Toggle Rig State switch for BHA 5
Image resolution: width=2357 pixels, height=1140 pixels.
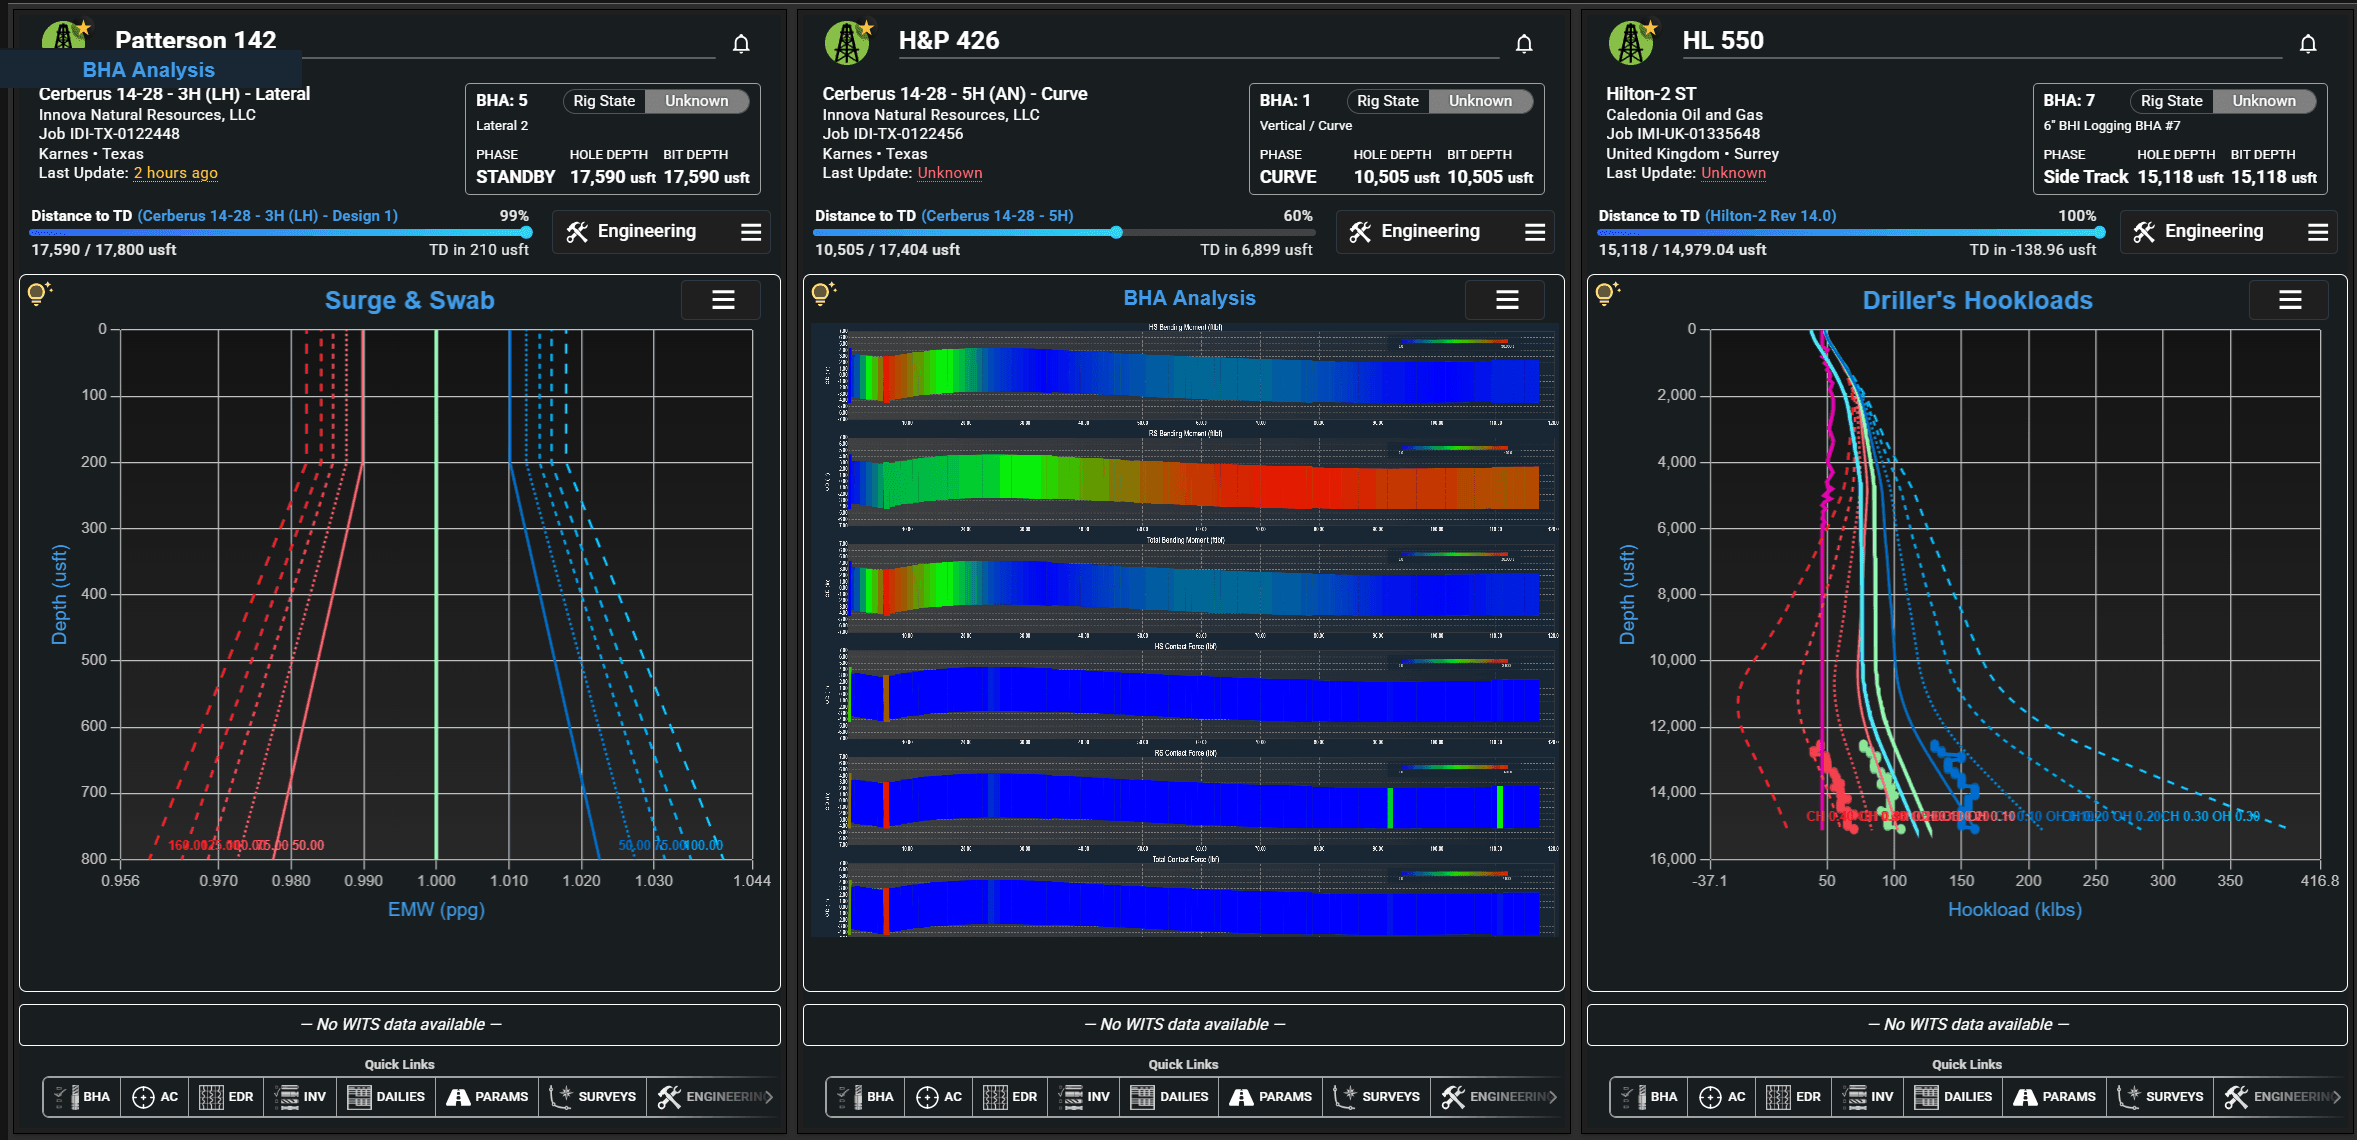pyautogui.click(x=656, y=101)
